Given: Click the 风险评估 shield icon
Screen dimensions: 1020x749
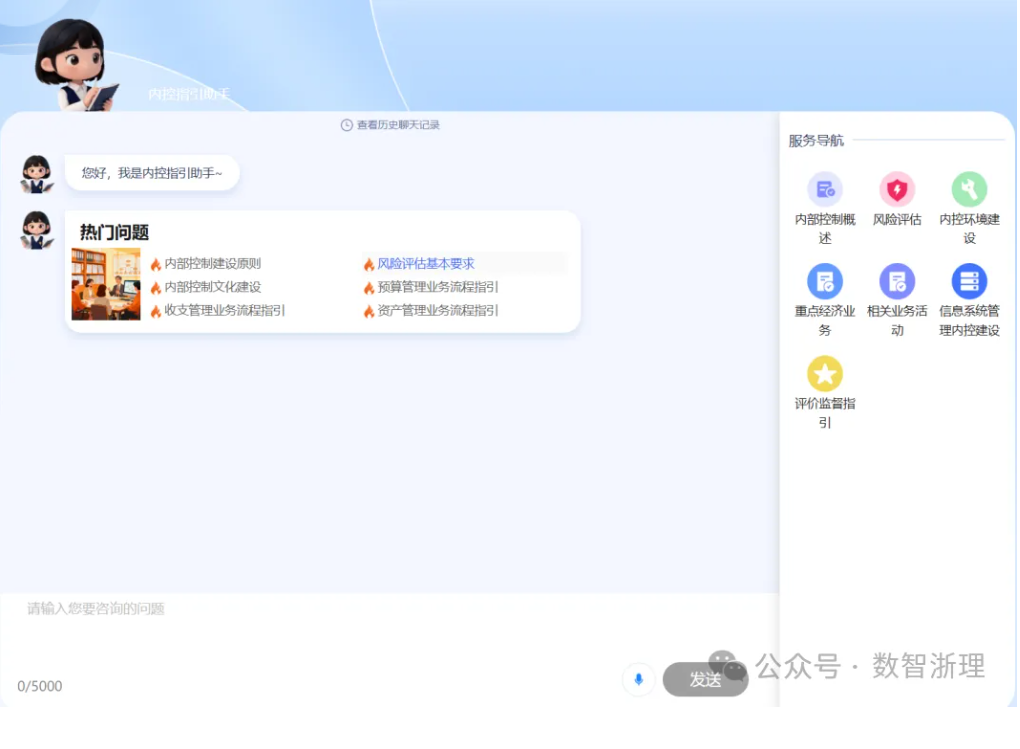Looking at the screenshot, I should click(897, 190).
